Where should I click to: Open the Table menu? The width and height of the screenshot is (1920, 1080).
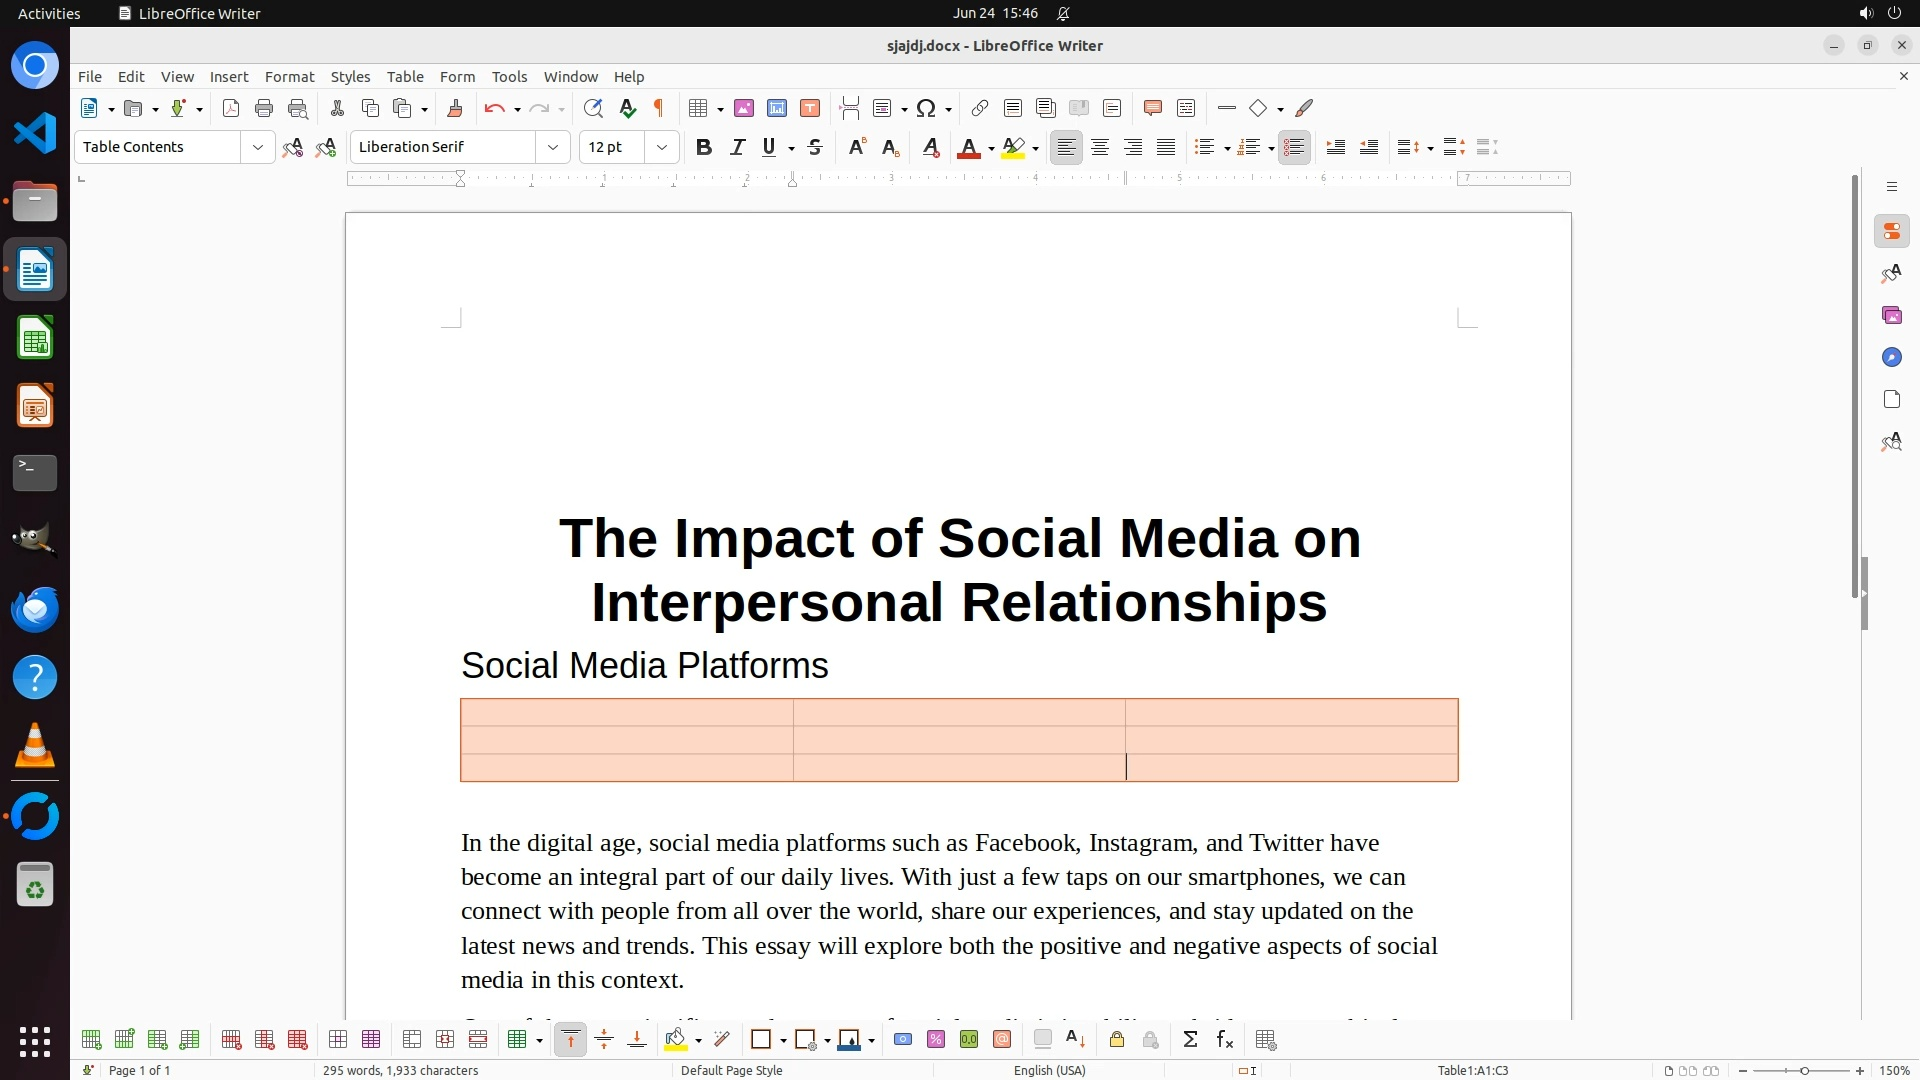405,77
